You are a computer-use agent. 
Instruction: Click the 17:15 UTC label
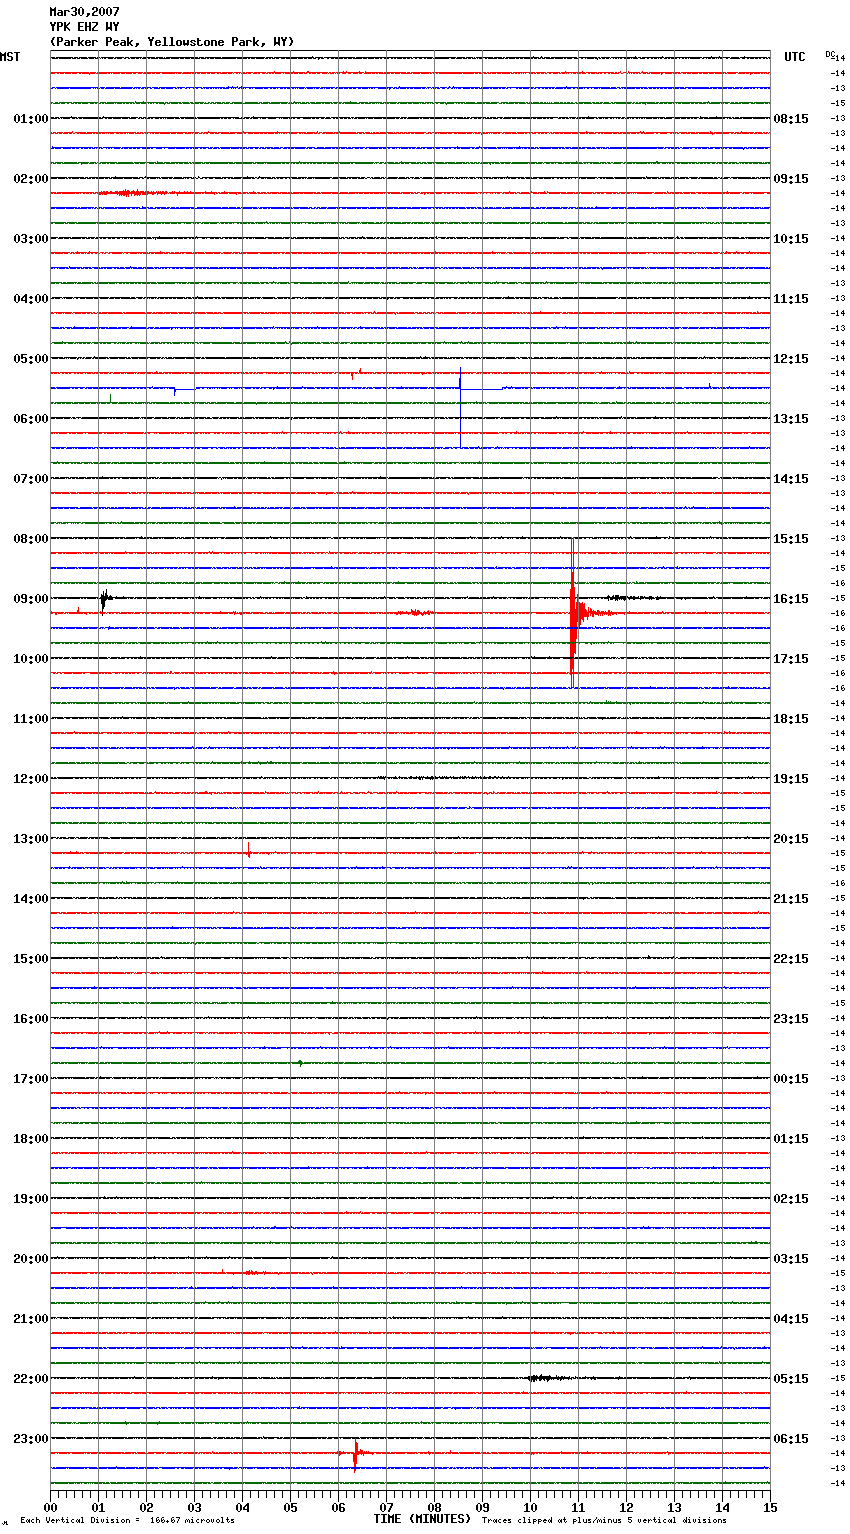tap(791, 659)
